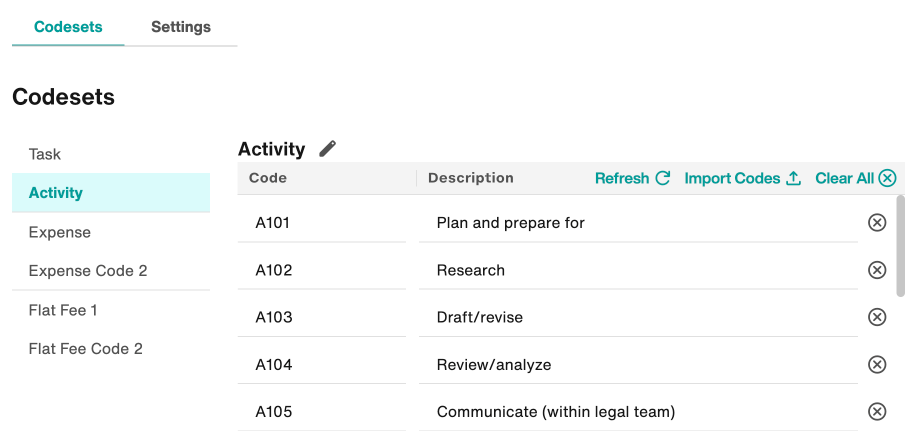Click the Code column header
Screen dimensions: 914x431
268,178
